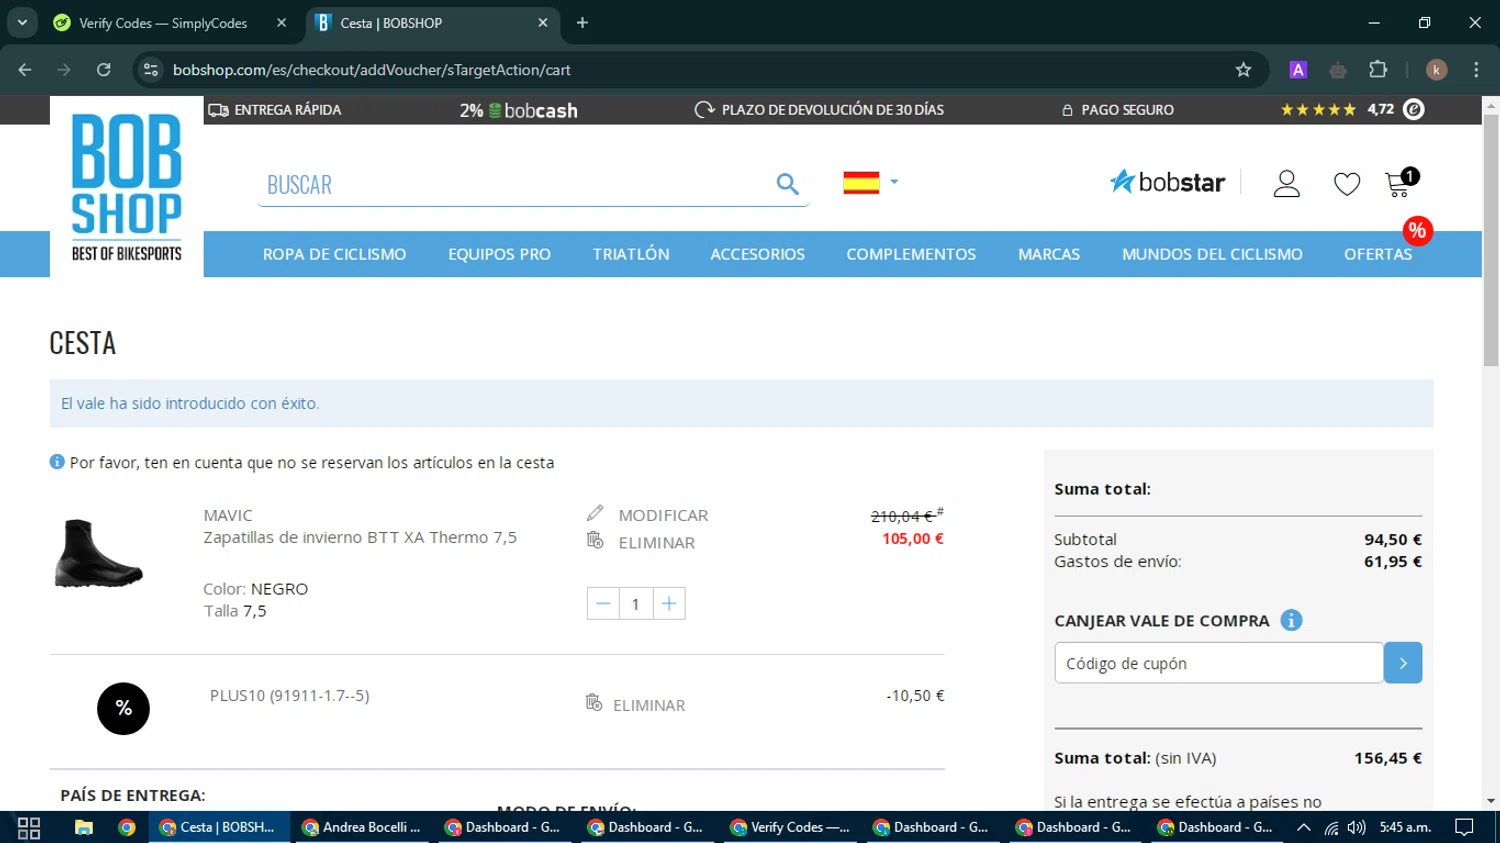Screen dimensions: 1500x843
Task: Click ENTREGA RÁPIDA truck icon
Action: coord(218,110)
